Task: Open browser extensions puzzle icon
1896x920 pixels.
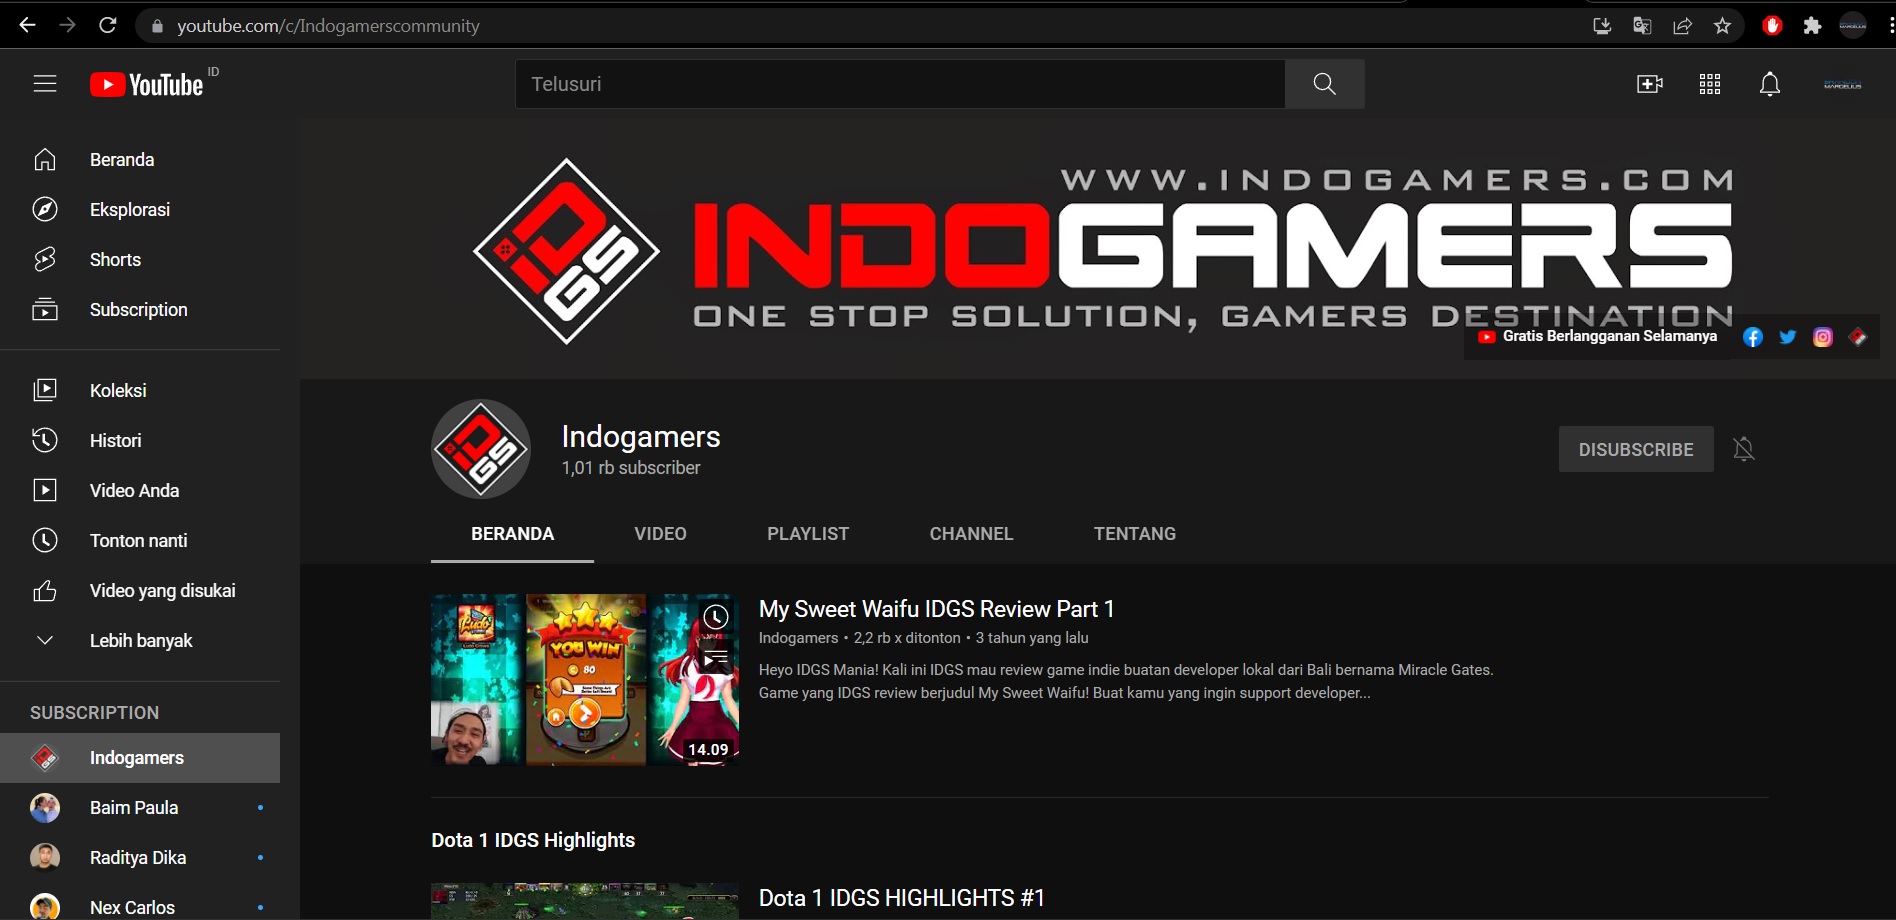Action: [1812, 26]
